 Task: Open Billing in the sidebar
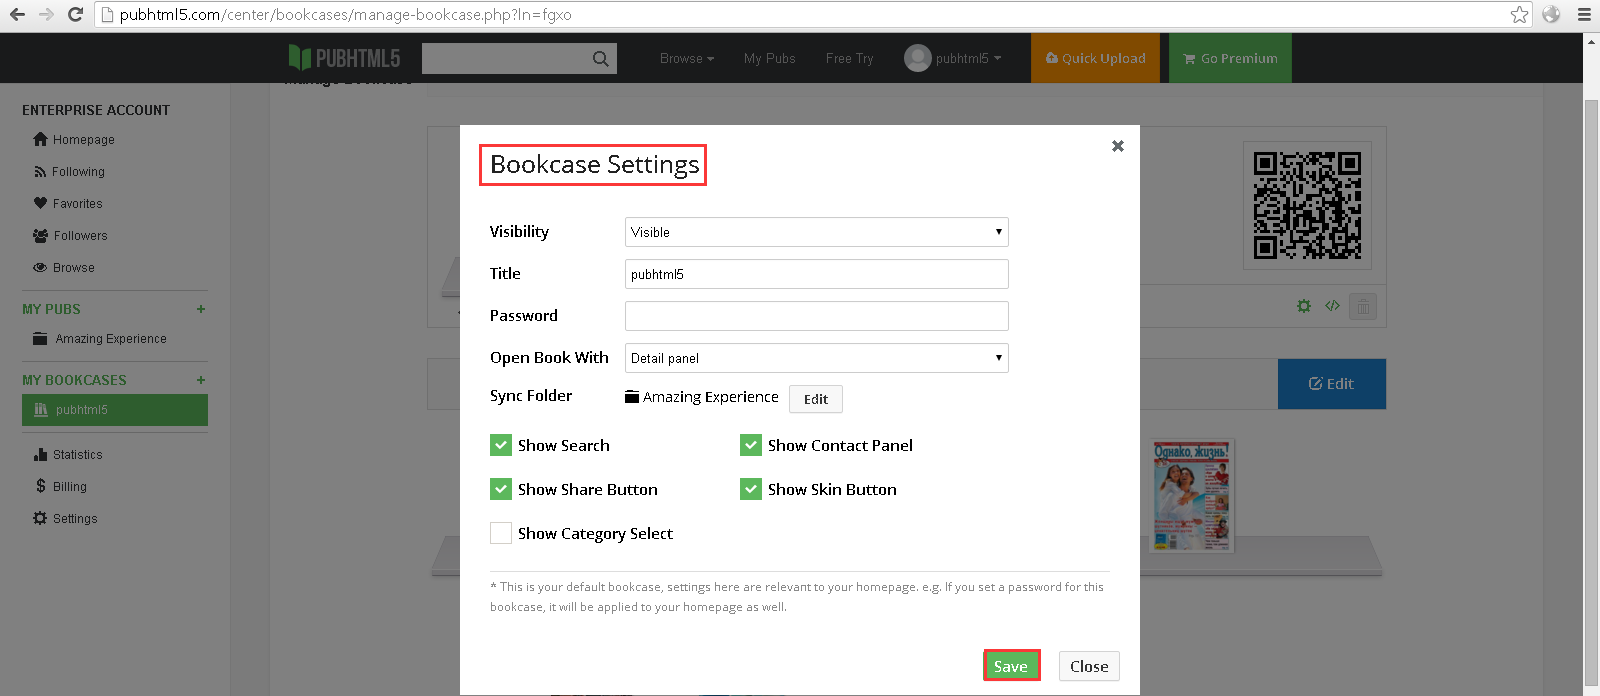61,487
